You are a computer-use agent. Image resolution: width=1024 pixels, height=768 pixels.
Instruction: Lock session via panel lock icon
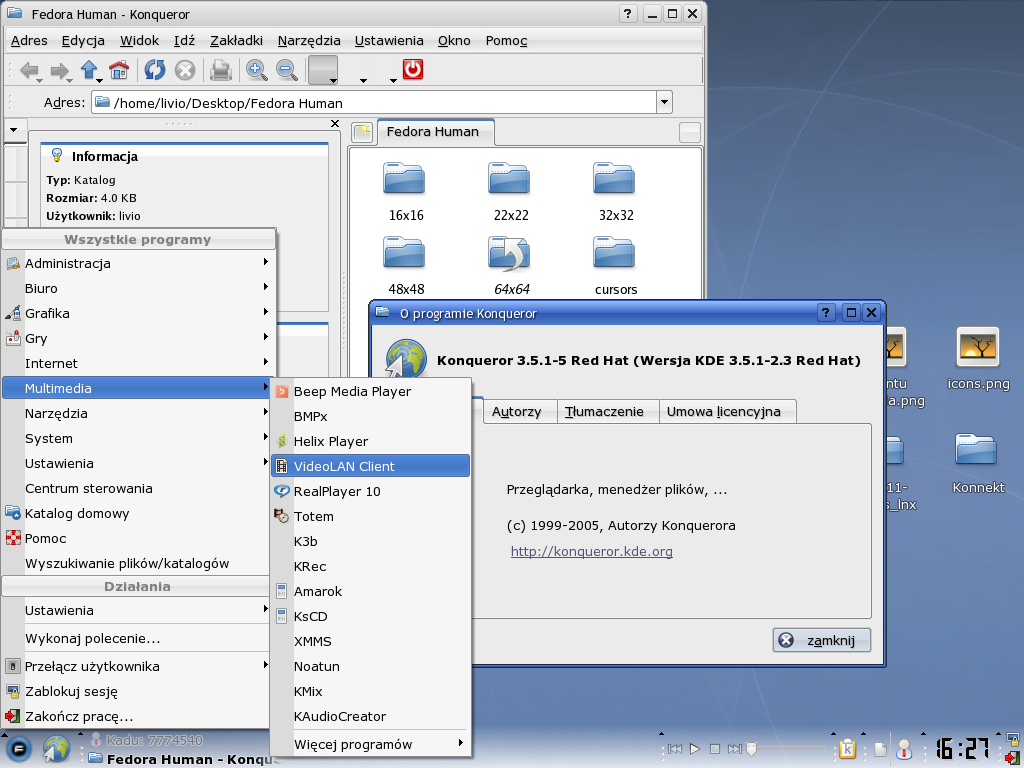click(x=1012, y=739)
